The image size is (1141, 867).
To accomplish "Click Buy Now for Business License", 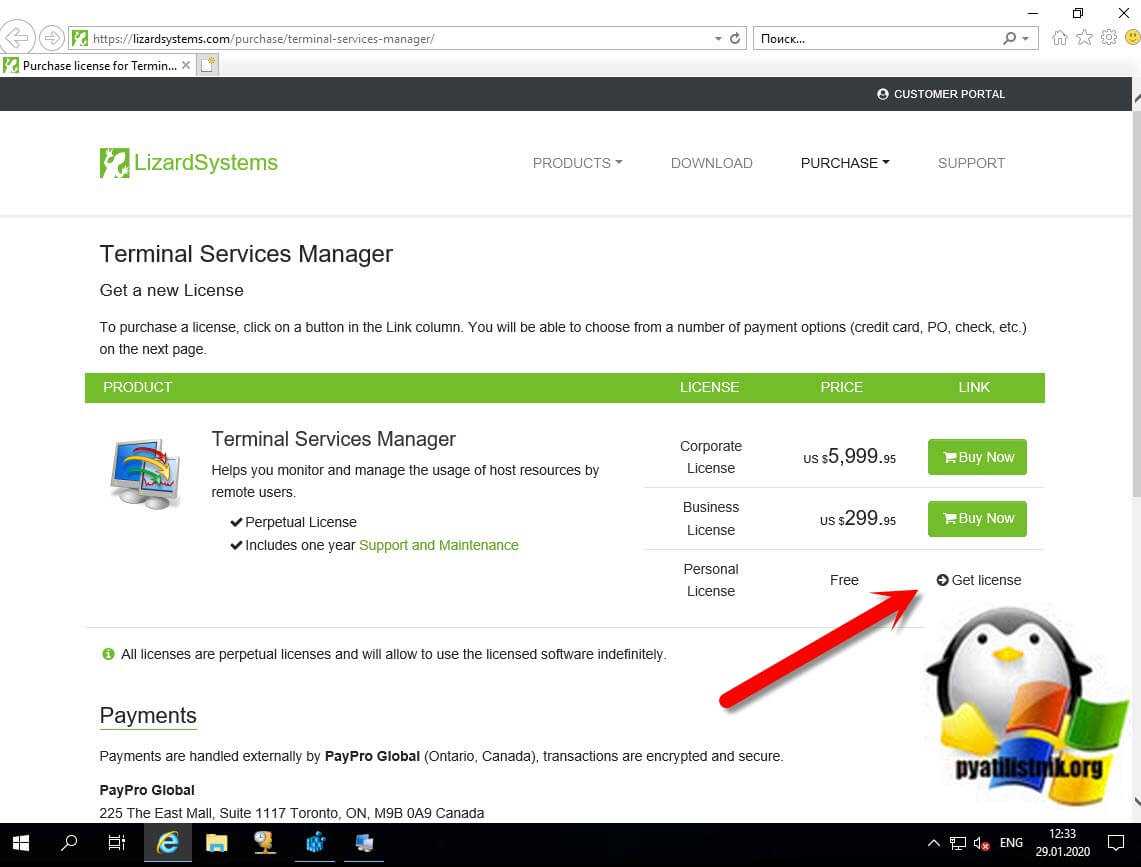I will coord(977,518).
